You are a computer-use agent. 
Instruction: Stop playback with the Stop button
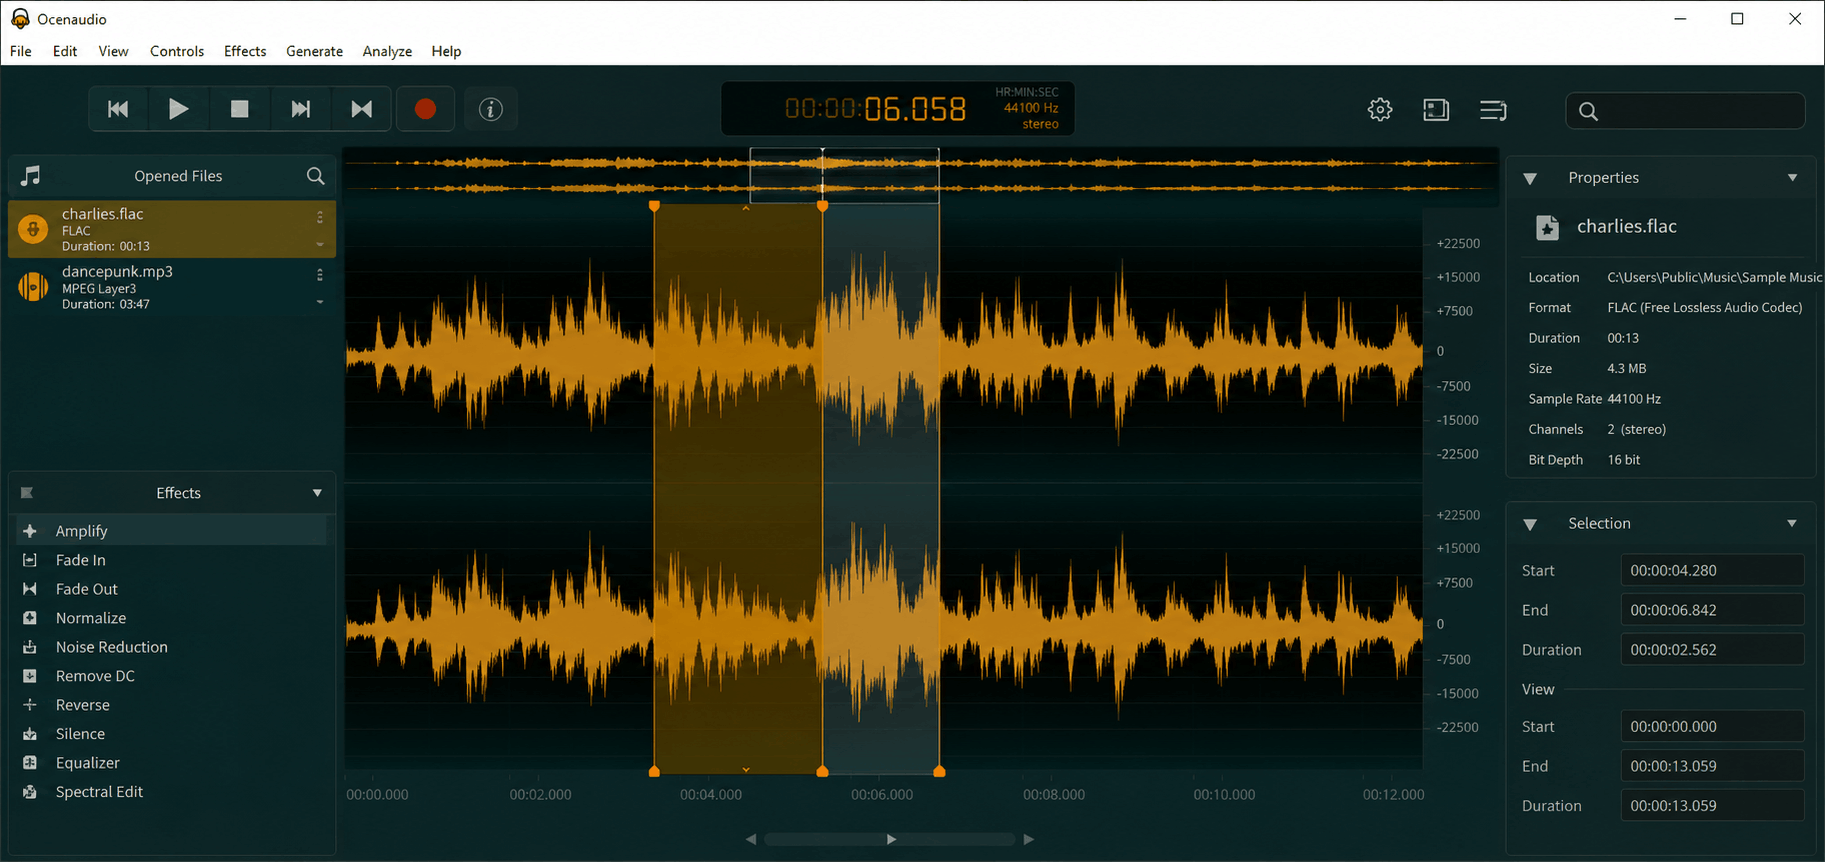pyautogui.click(x=239, y=109)
